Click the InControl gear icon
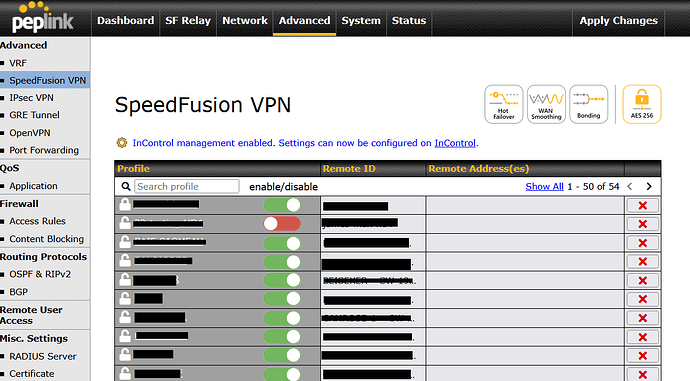 (121, 143)
